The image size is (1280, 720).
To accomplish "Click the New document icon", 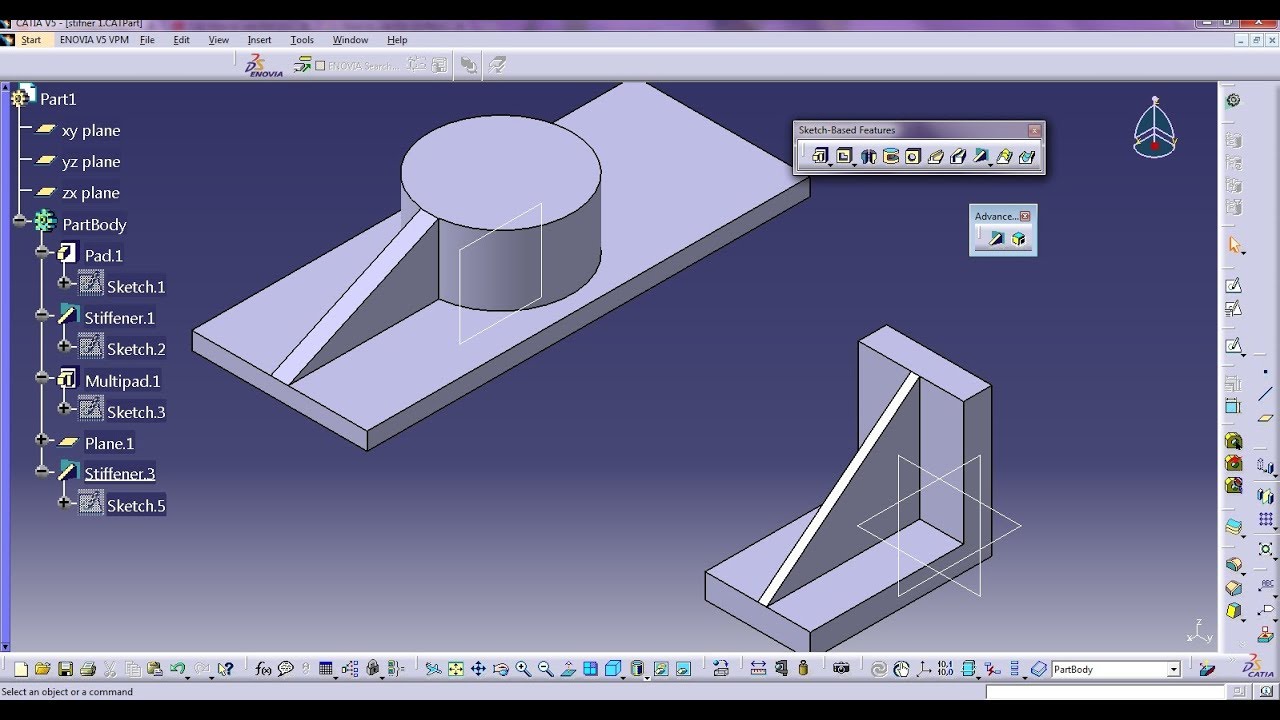I will pyautogui.click(x=20, y=669).
